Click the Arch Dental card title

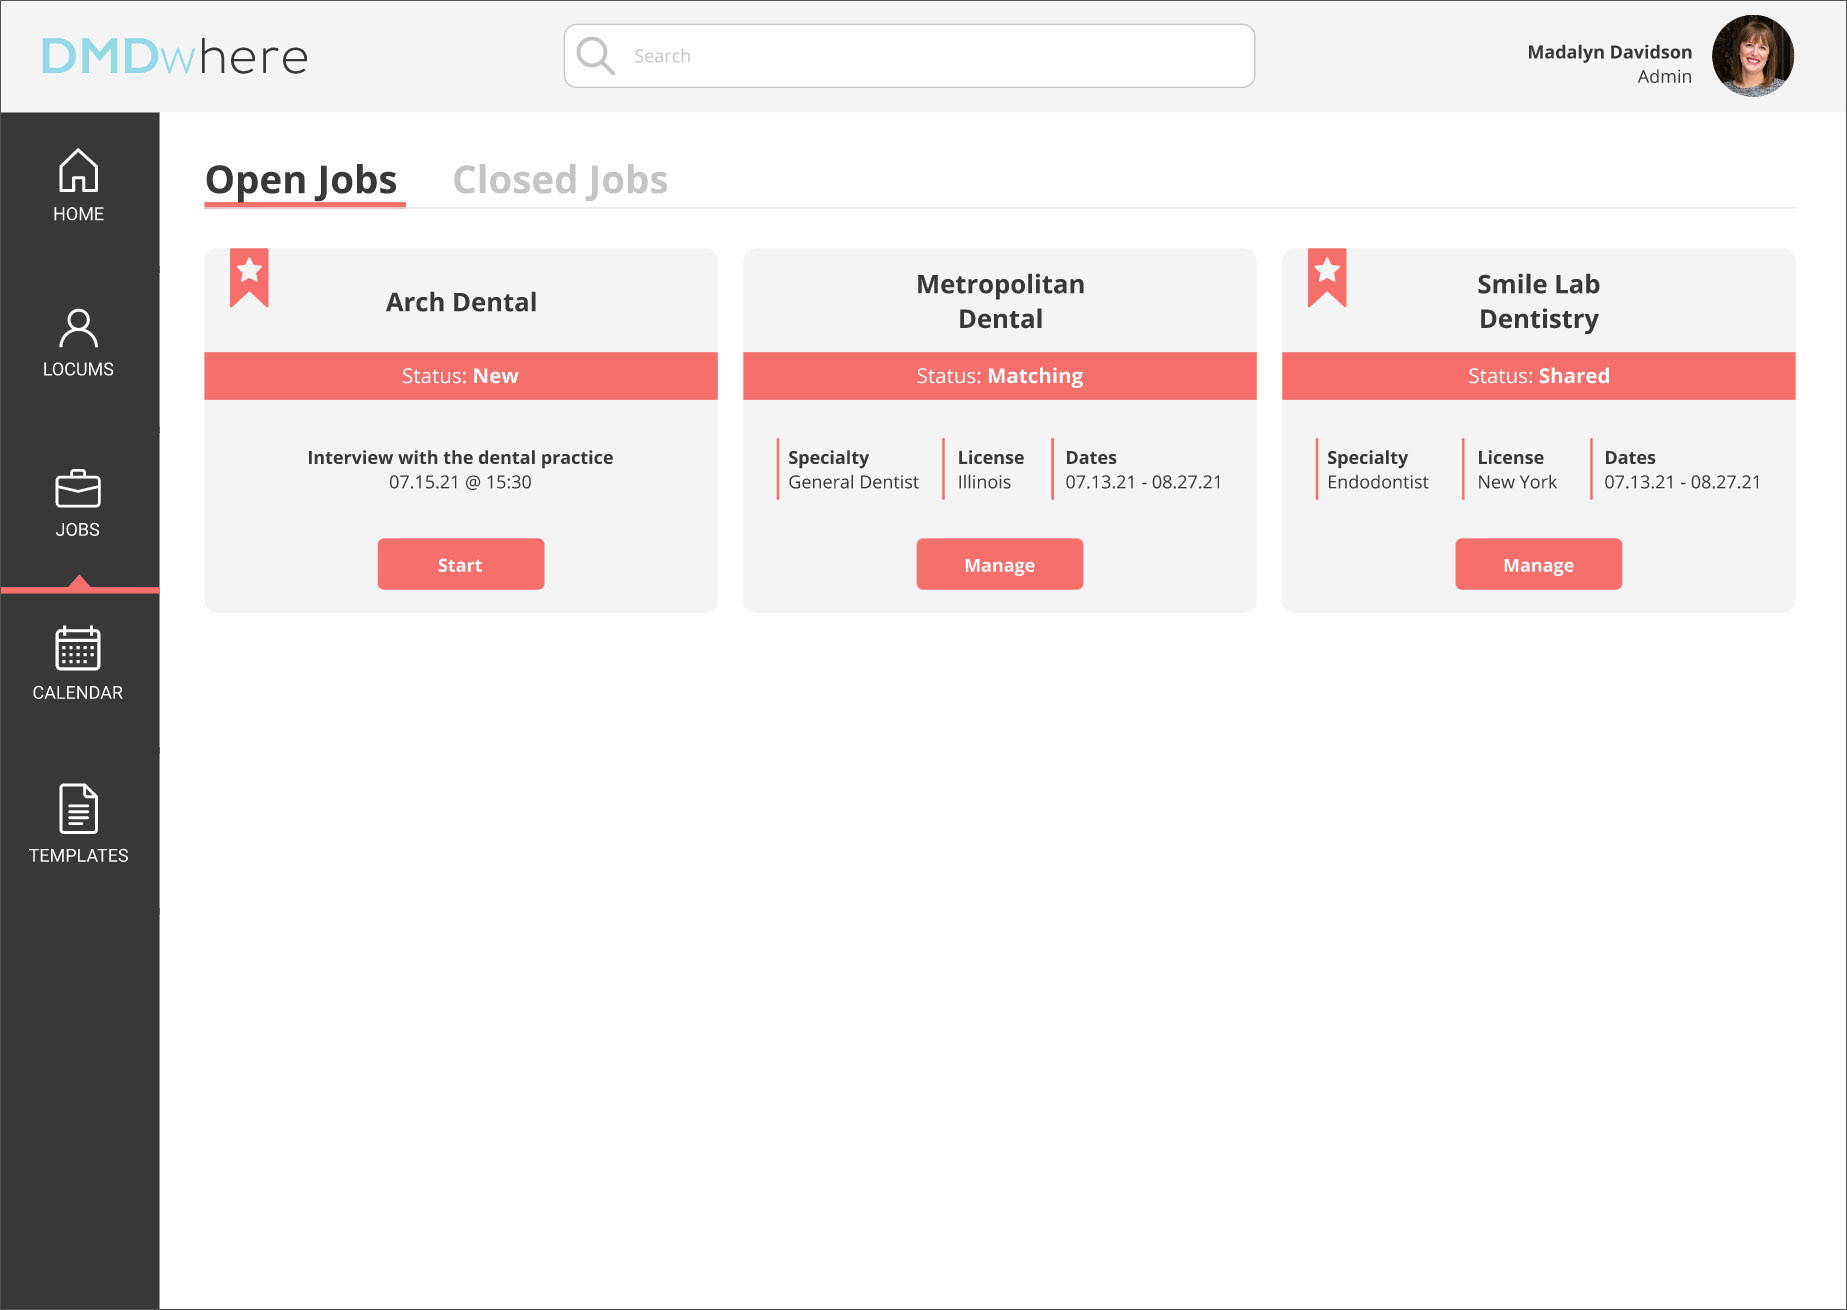461,302
